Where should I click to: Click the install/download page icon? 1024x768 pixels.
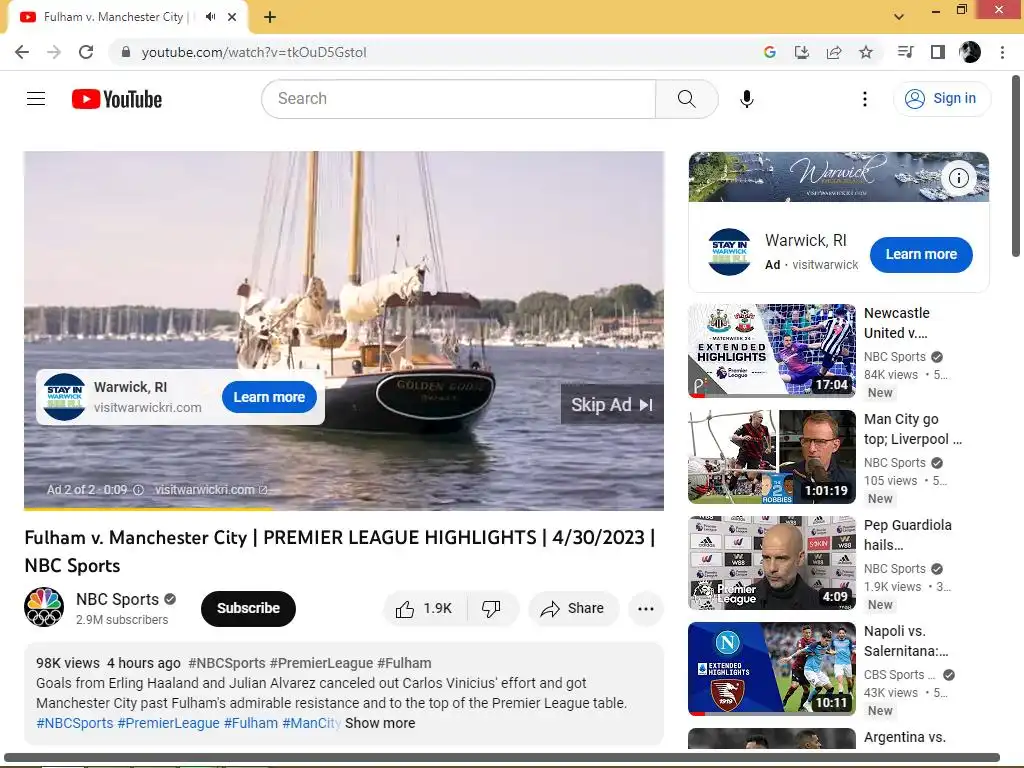point(802,52)
